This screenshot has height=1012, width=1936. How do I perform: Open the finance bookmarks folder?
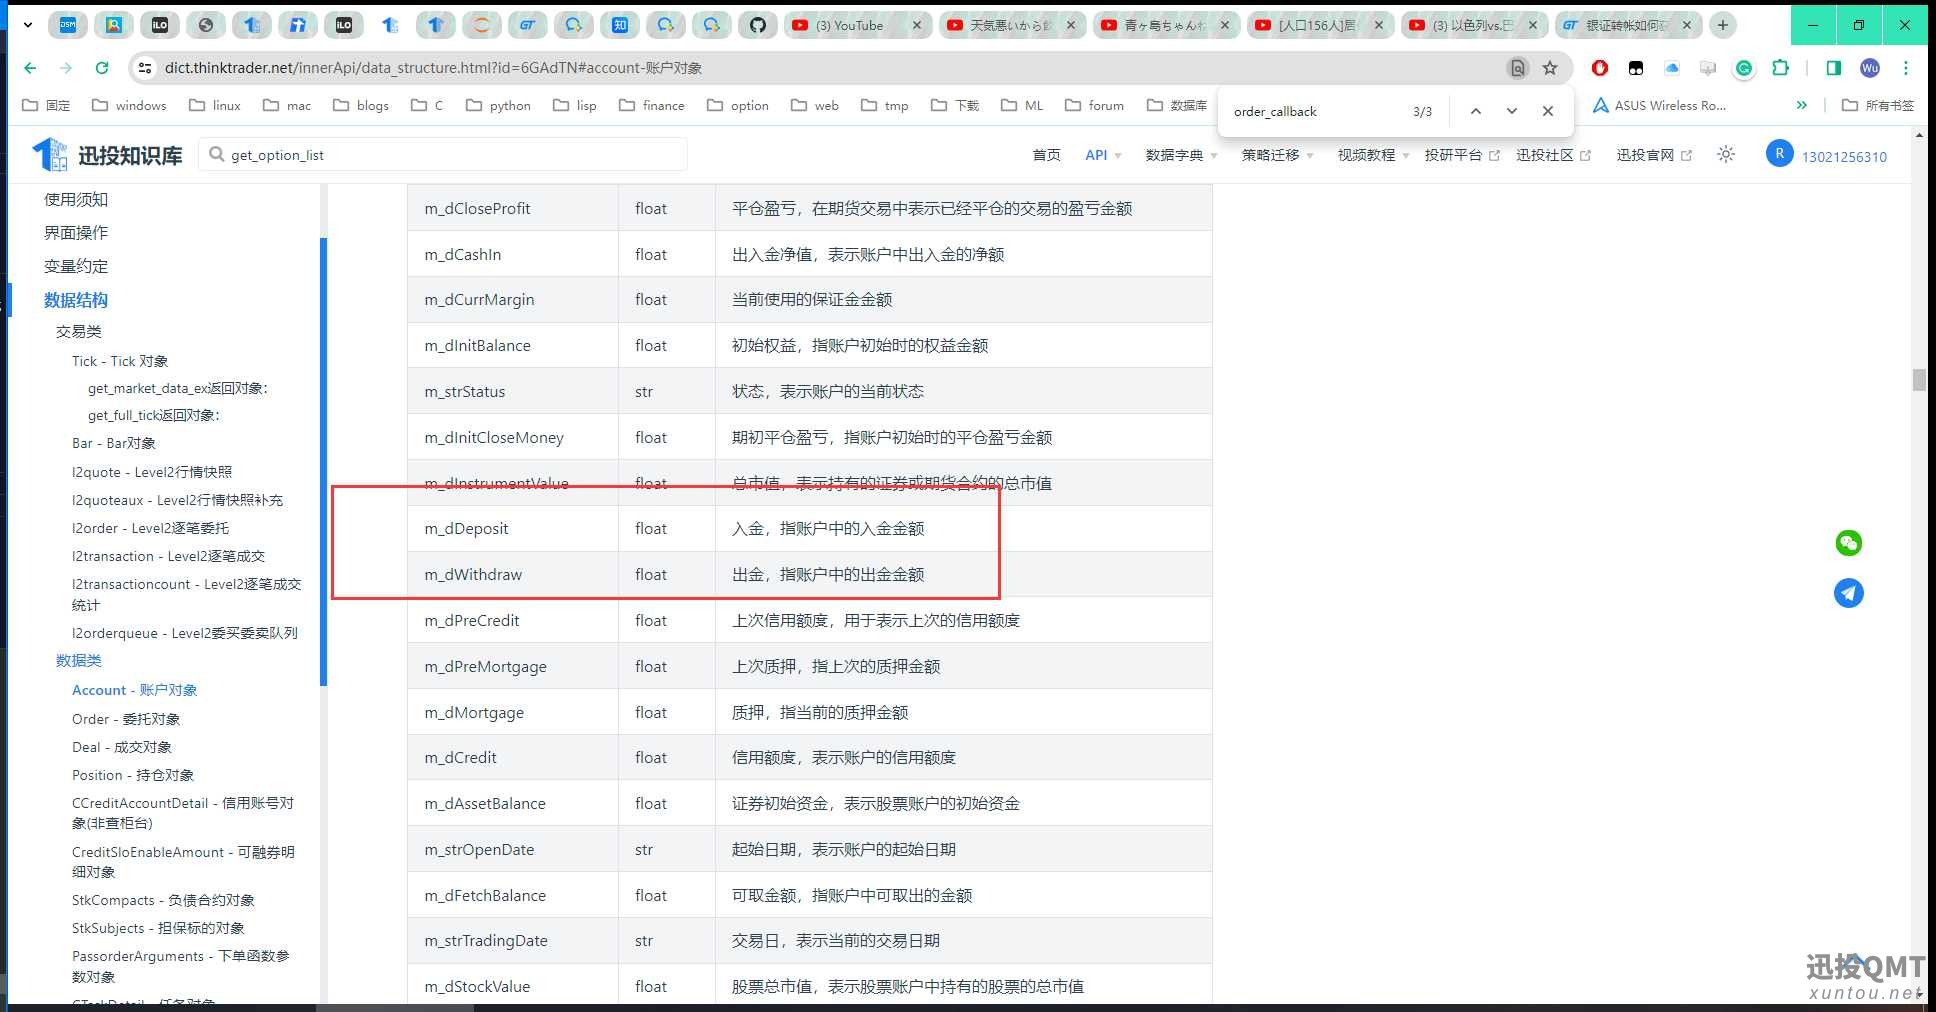coord(652,105)
